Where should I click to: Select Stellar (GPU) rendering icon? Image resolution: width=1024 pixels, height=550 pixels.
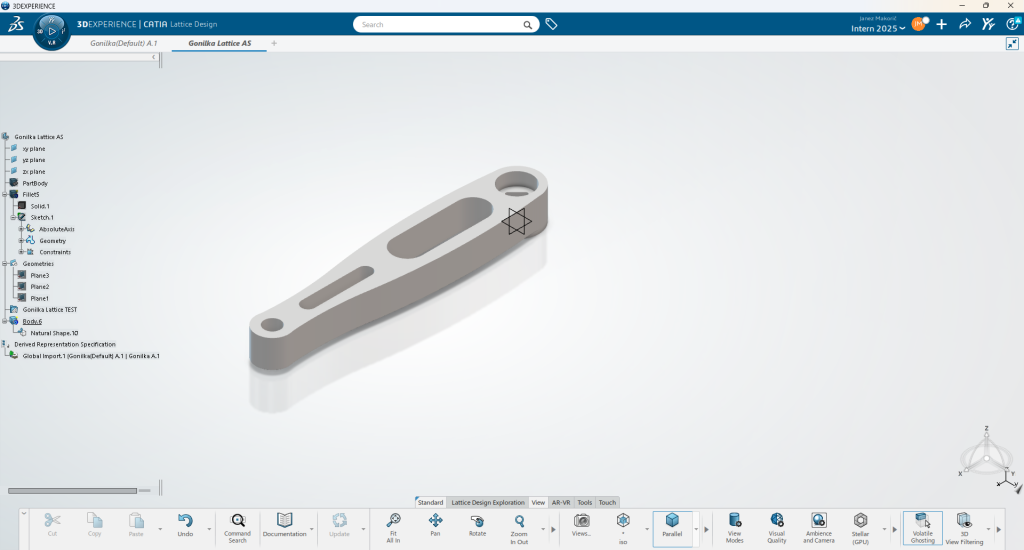(861, 520)
